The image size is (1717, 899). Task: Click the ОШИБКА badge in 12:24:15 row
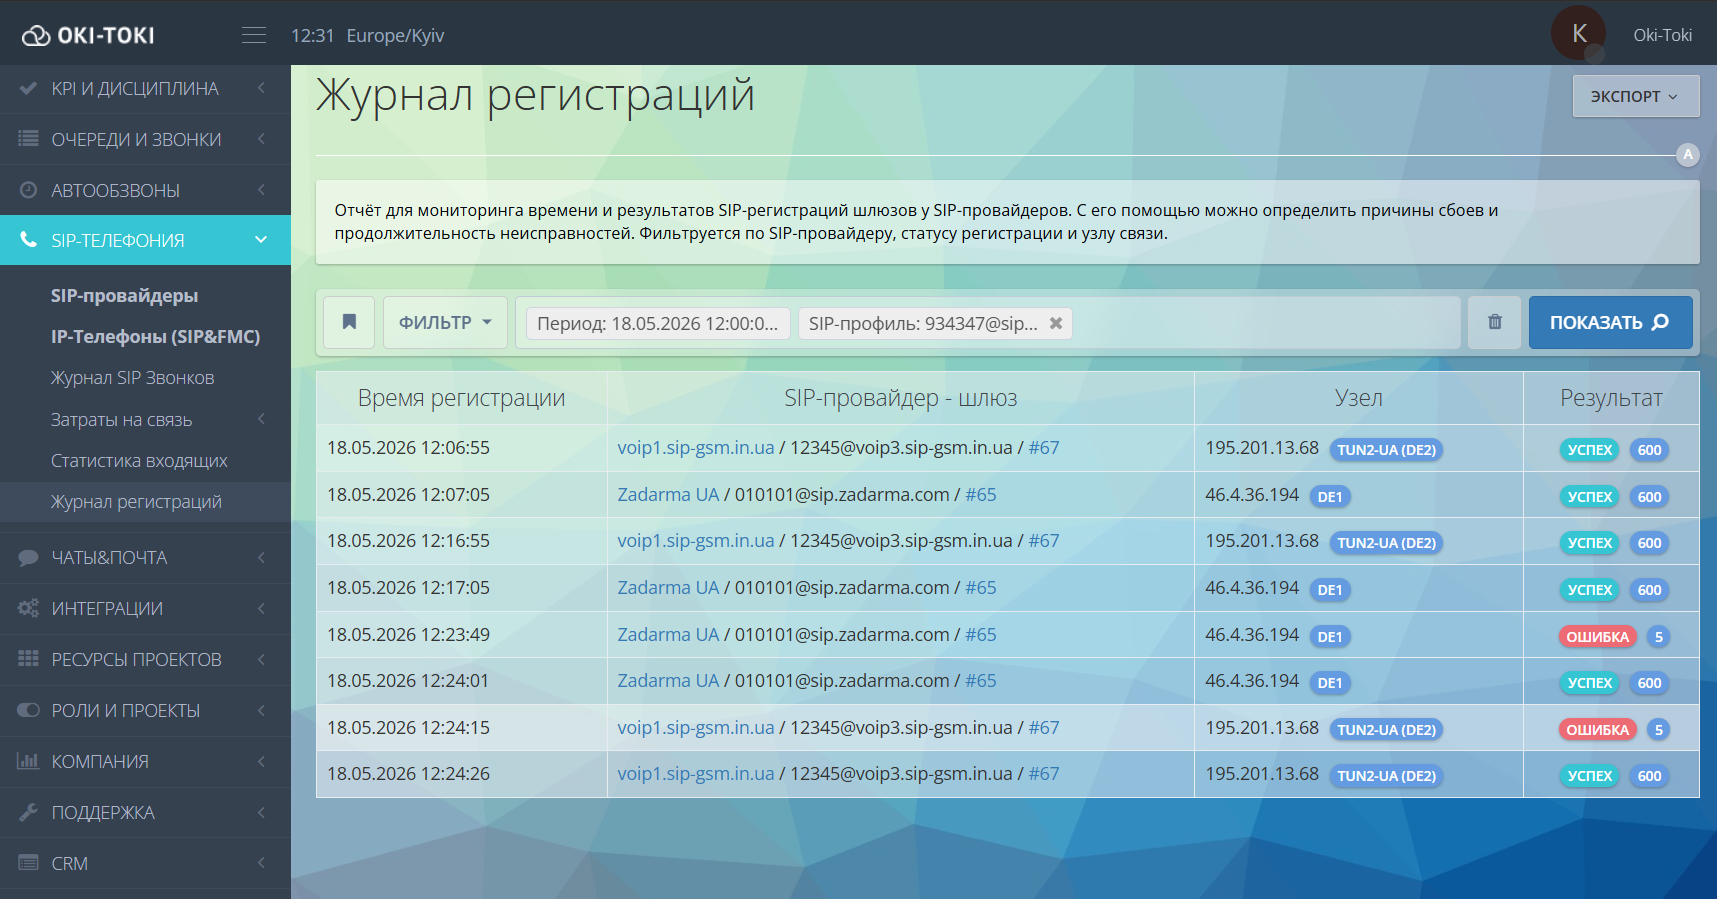pos(1598,730)
